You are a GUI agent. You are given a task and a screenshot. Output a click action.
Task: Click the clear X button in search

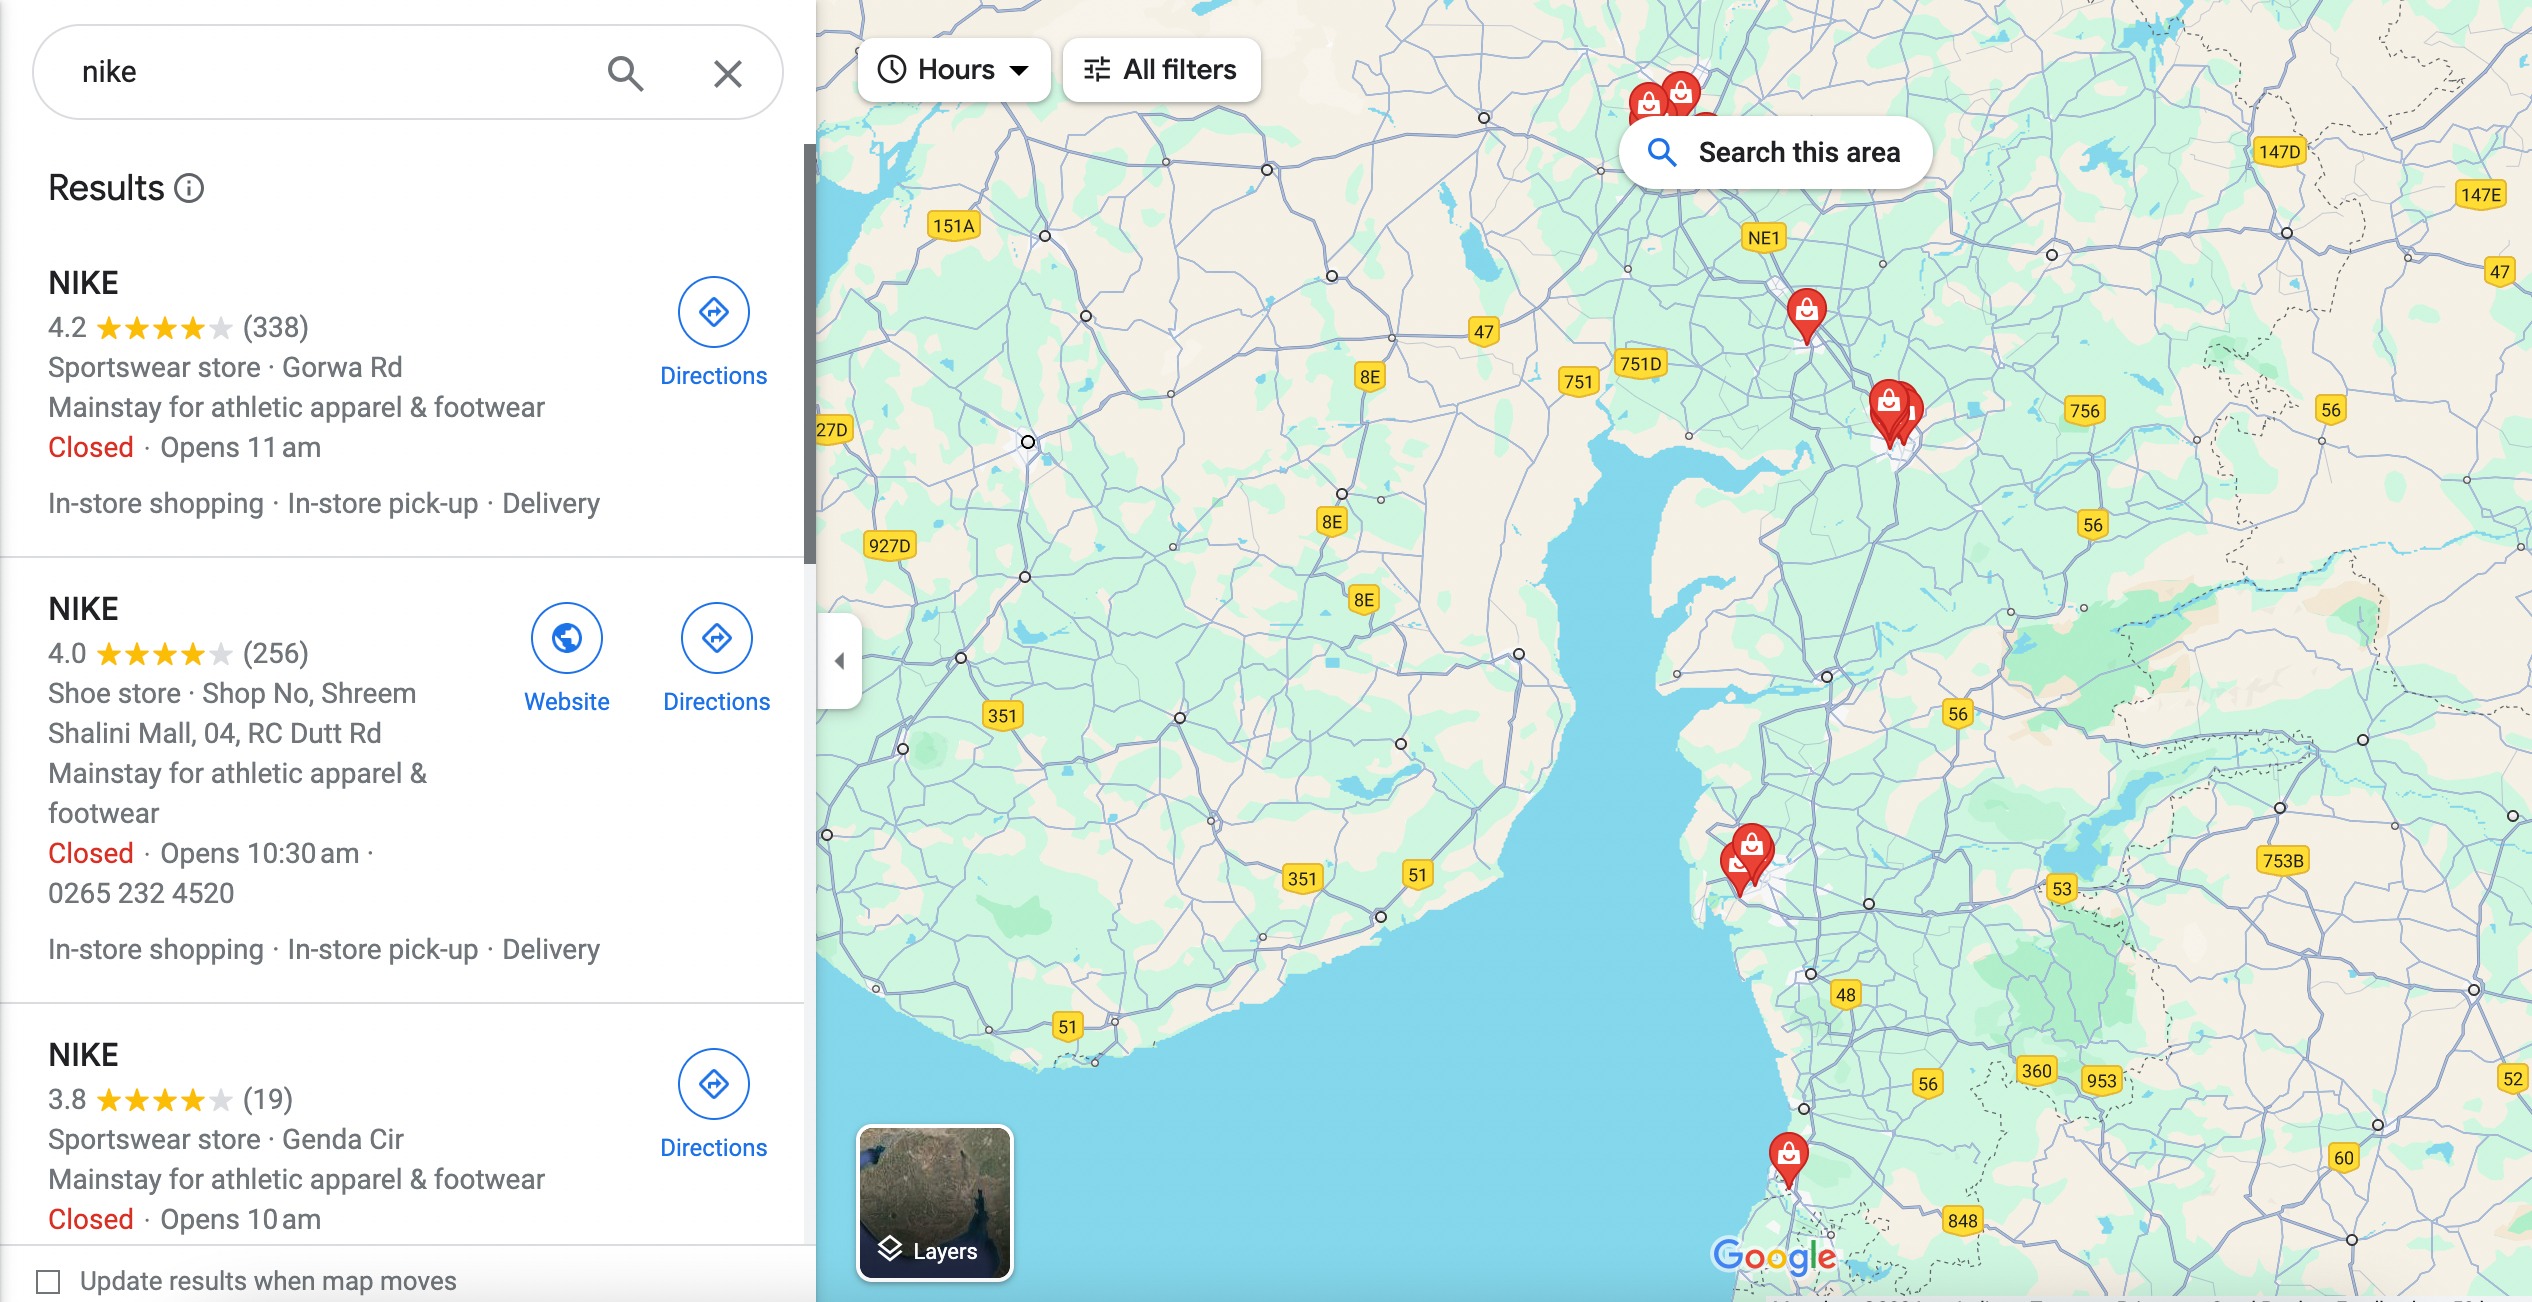coord(726,73)
